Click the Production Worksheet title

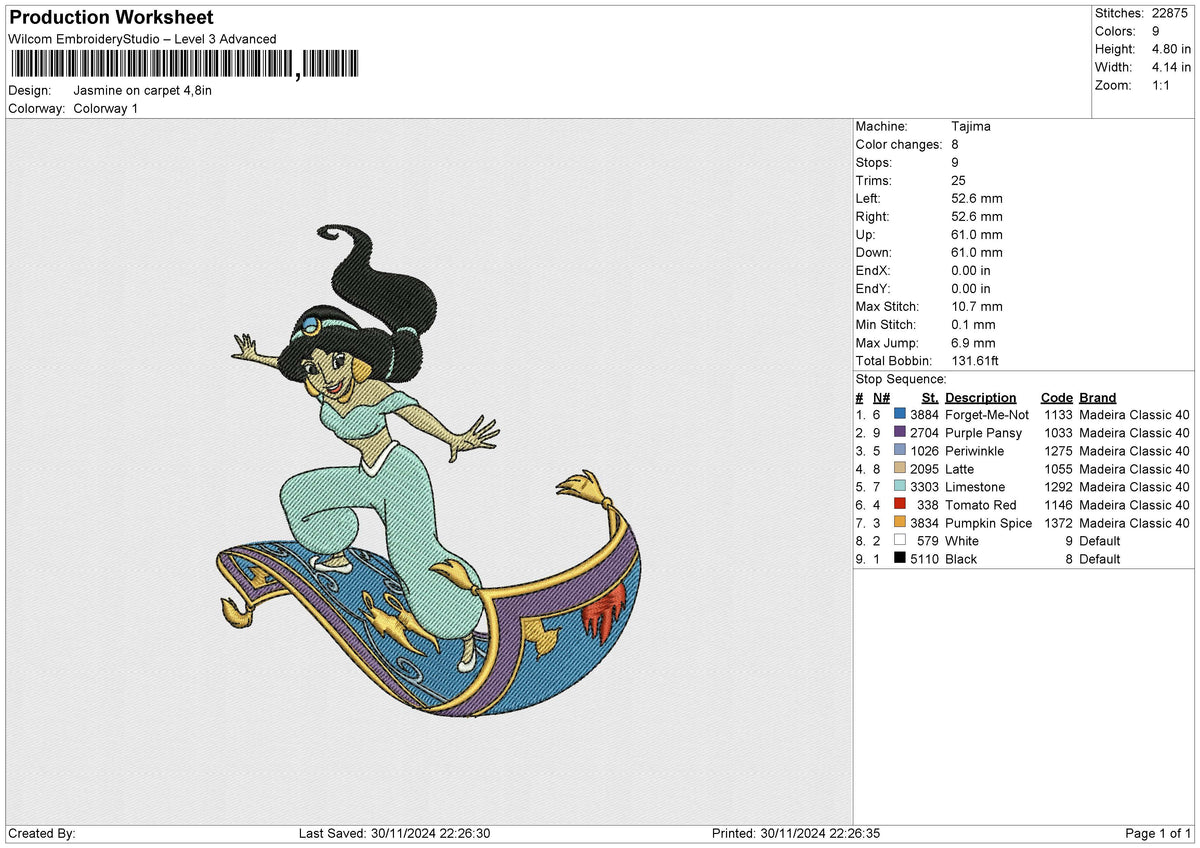pos(111,18)
